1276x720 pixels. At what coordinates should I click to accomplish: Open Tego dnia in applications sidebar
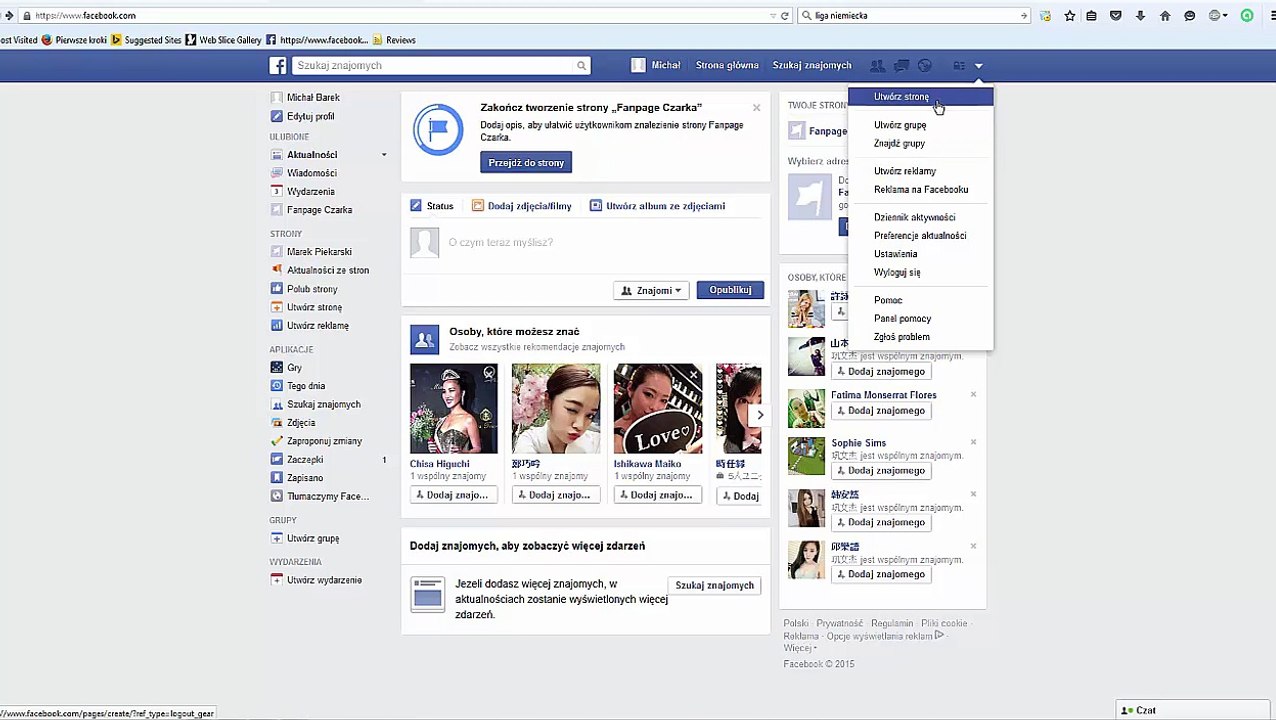[306, 386]
